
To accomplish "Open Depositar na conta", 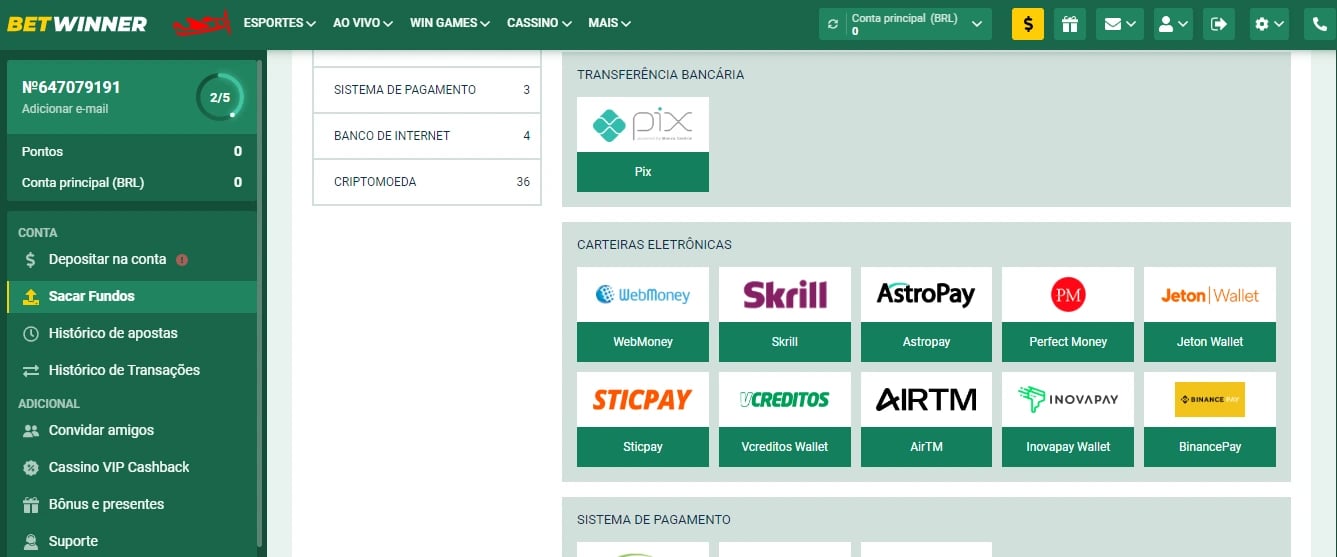I will pos(107,259).
